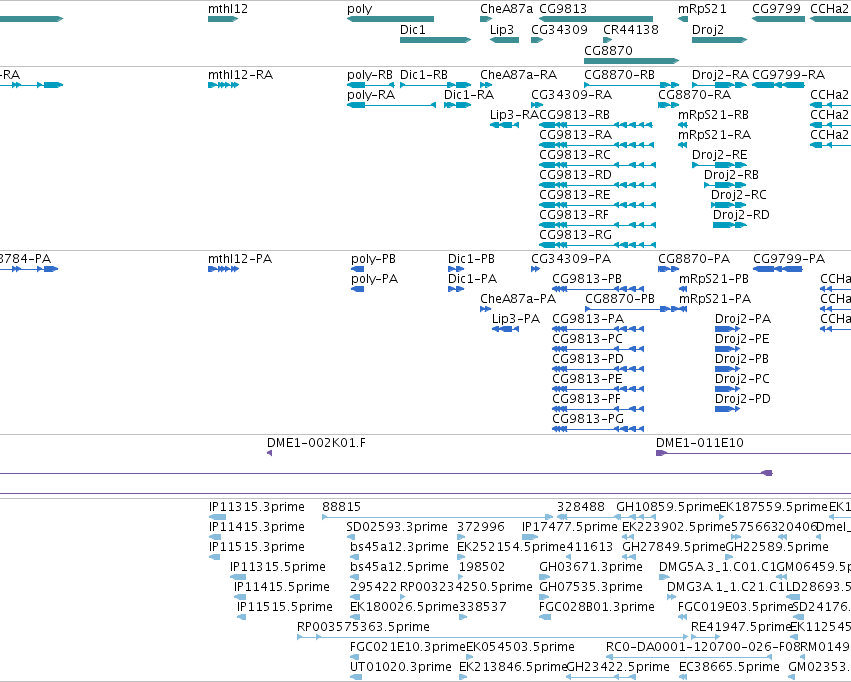Select protein Lip3-PA
The height and width of the screenshot is (682, 851).
[x=516, y=320]
